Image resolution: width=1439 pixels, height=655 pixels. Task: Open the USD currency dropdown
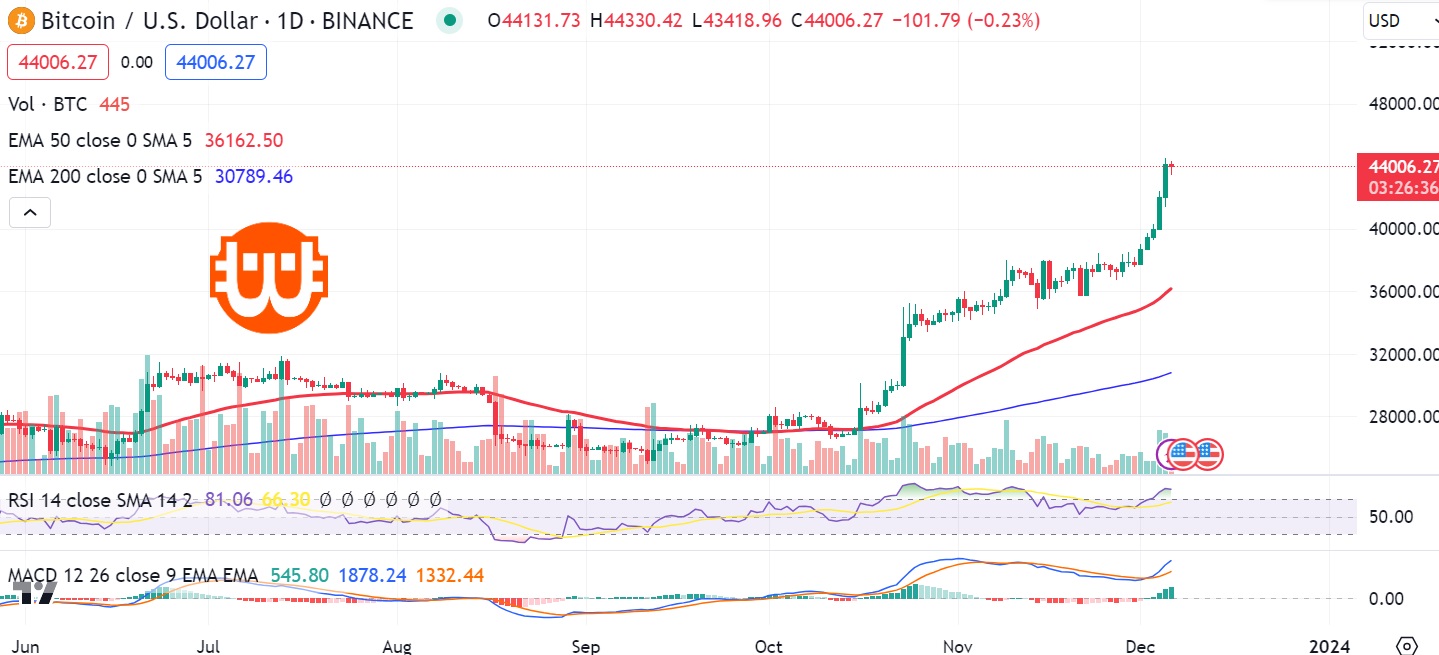(1399, 20)
